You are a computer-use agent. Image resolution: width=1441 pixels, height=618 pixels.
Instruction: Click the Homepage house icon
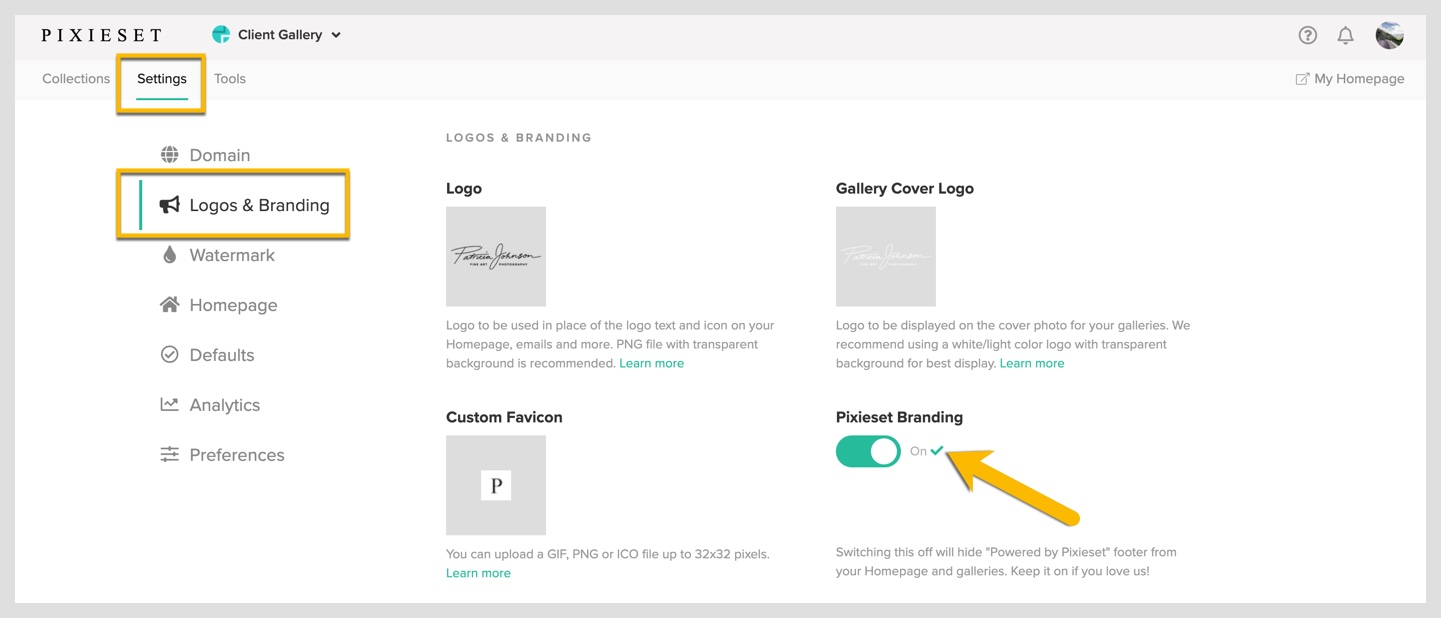point(170,305)
